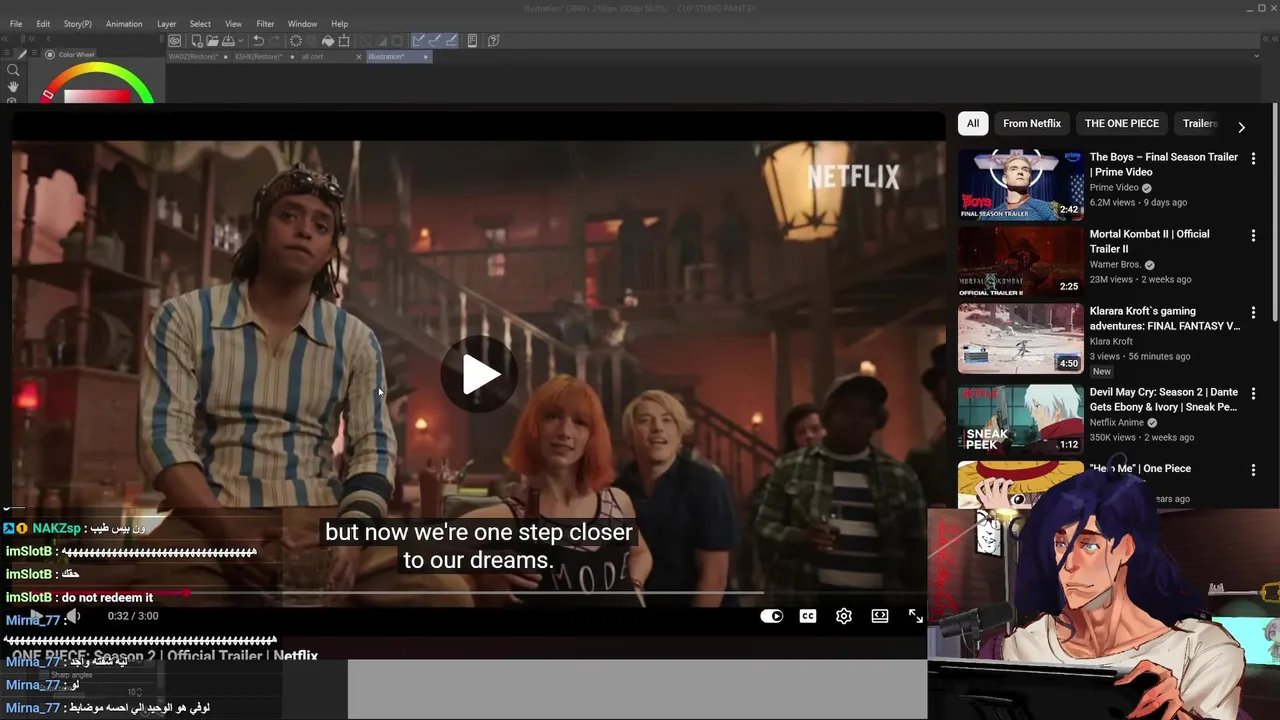Switch to WADZ[Restore]* document tab
The height and width of the screenshot is (720, 1280).
click(198, 57)
